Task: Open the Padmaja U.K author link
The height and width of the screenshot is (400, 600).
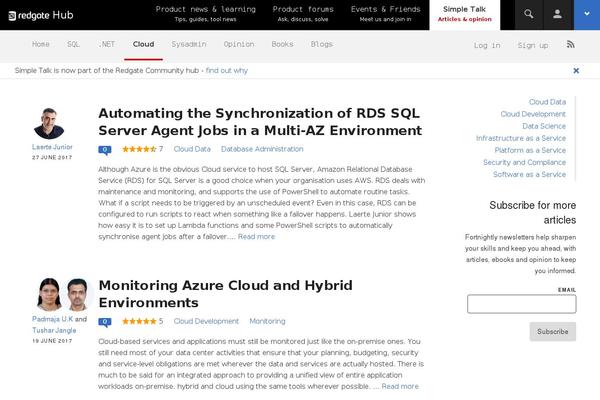Action: coord(52,319)
